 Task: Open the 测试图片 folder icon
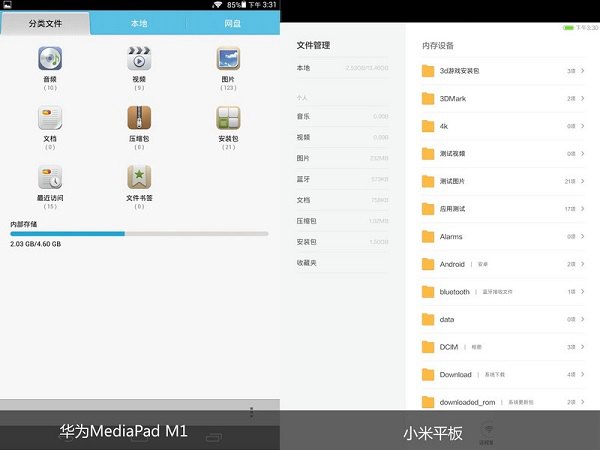click(428, 181)
